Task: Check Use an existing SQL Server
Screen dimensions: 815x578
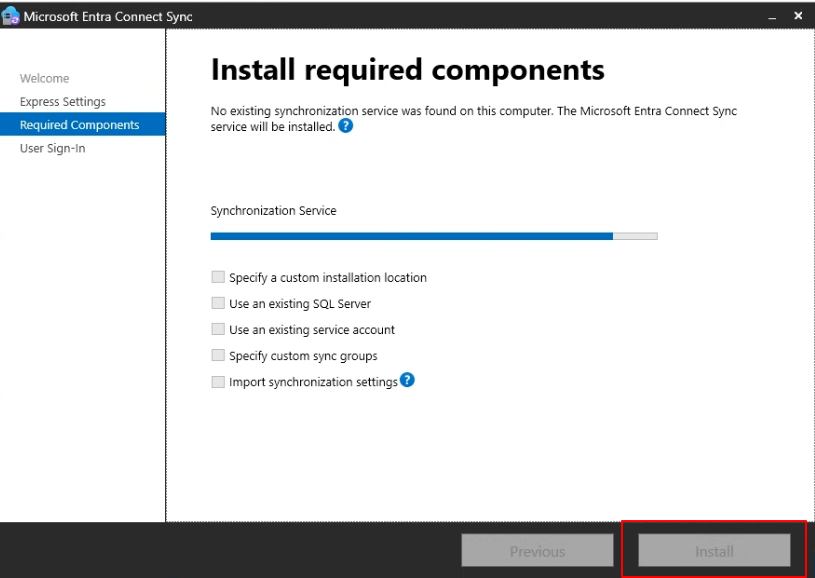Action: pyautogui.click(x=218, y=303)
